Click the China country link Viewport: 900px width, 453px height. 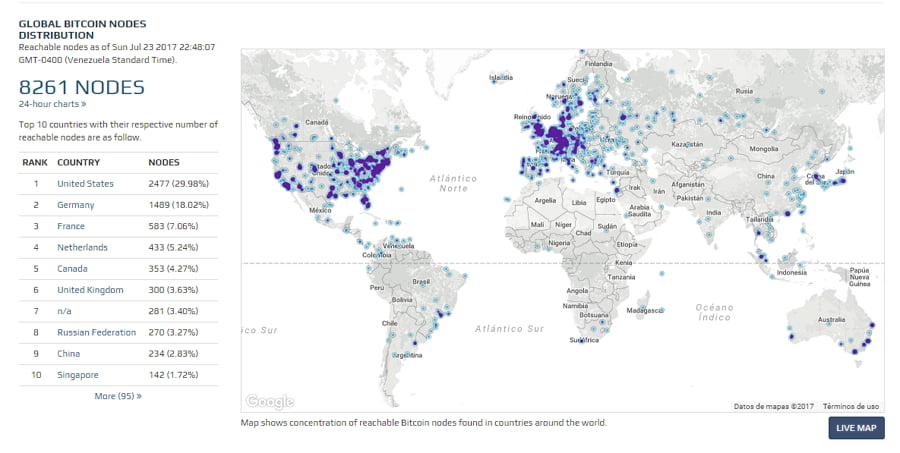pos(70,353)
